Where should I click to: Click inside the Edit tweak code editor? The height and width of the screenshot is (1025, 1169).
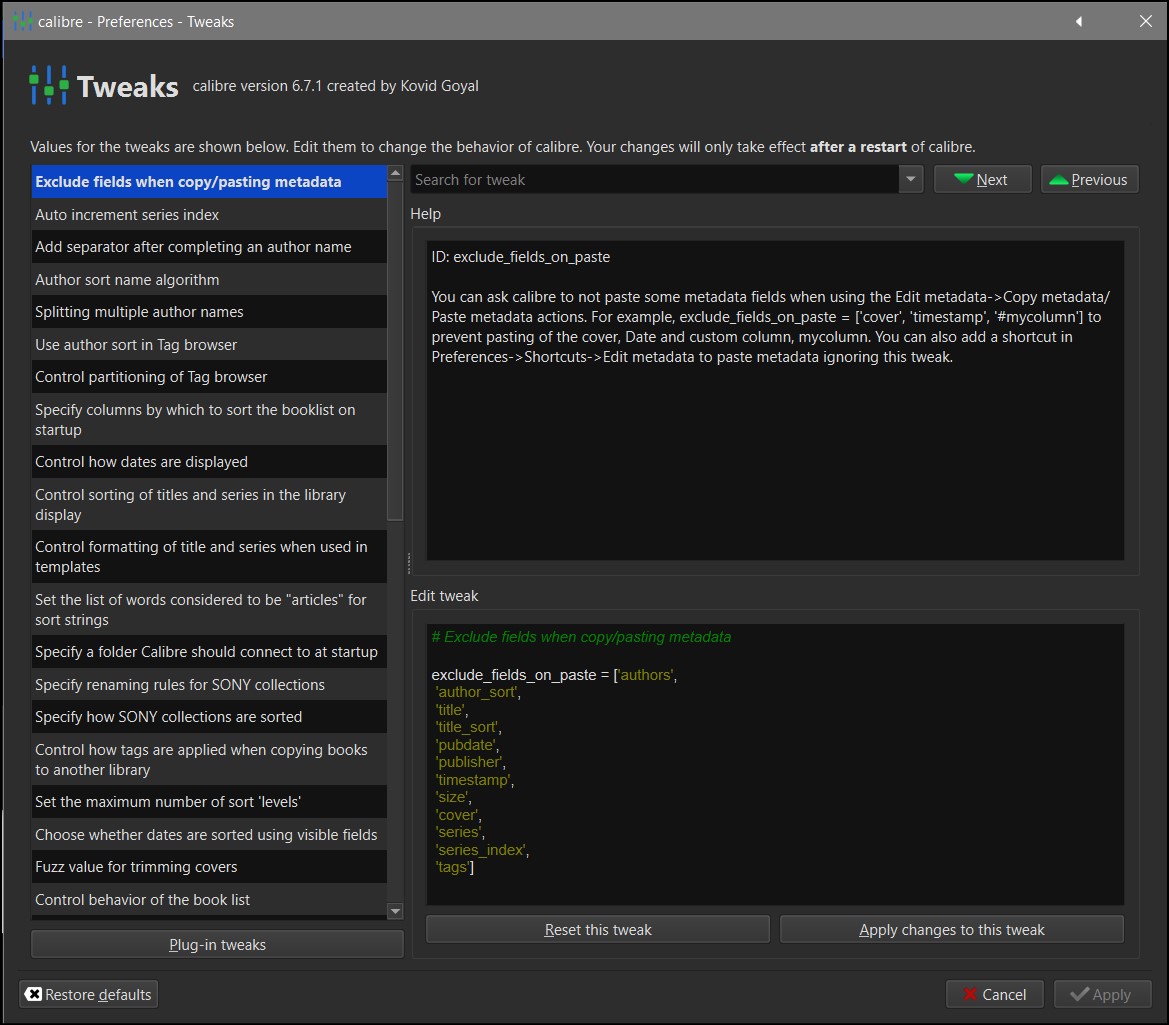[x=775, y=764]
